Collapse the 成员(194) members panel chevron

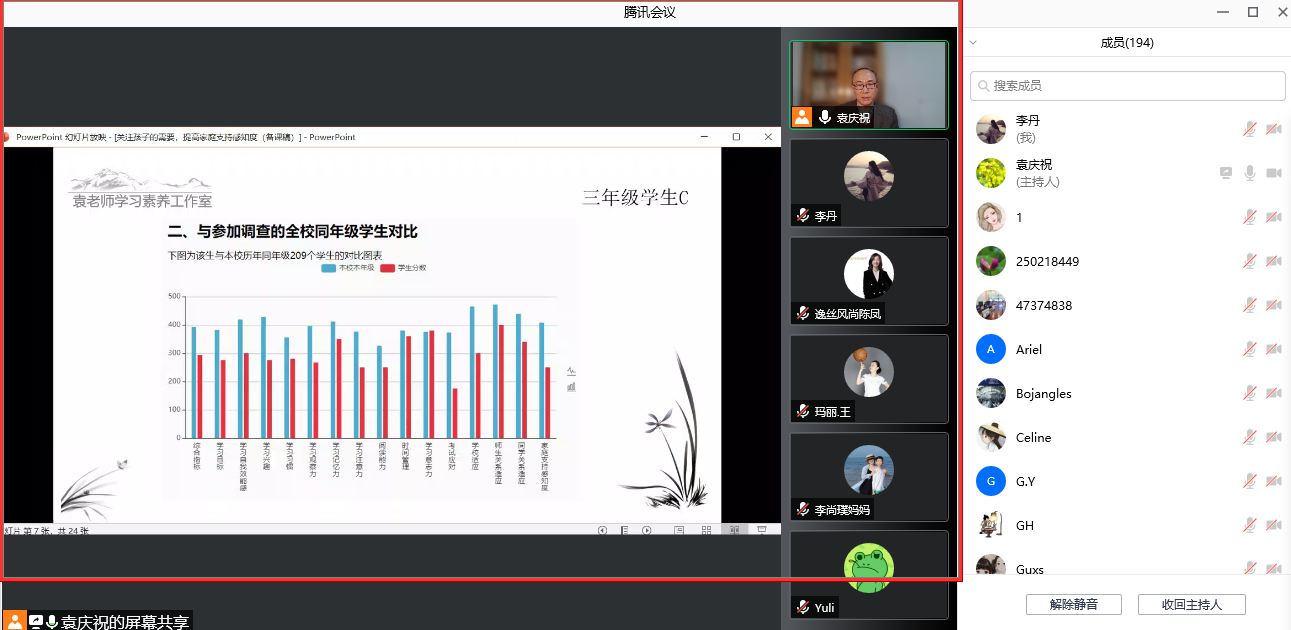pyautogui.click(x=973, y=43)
